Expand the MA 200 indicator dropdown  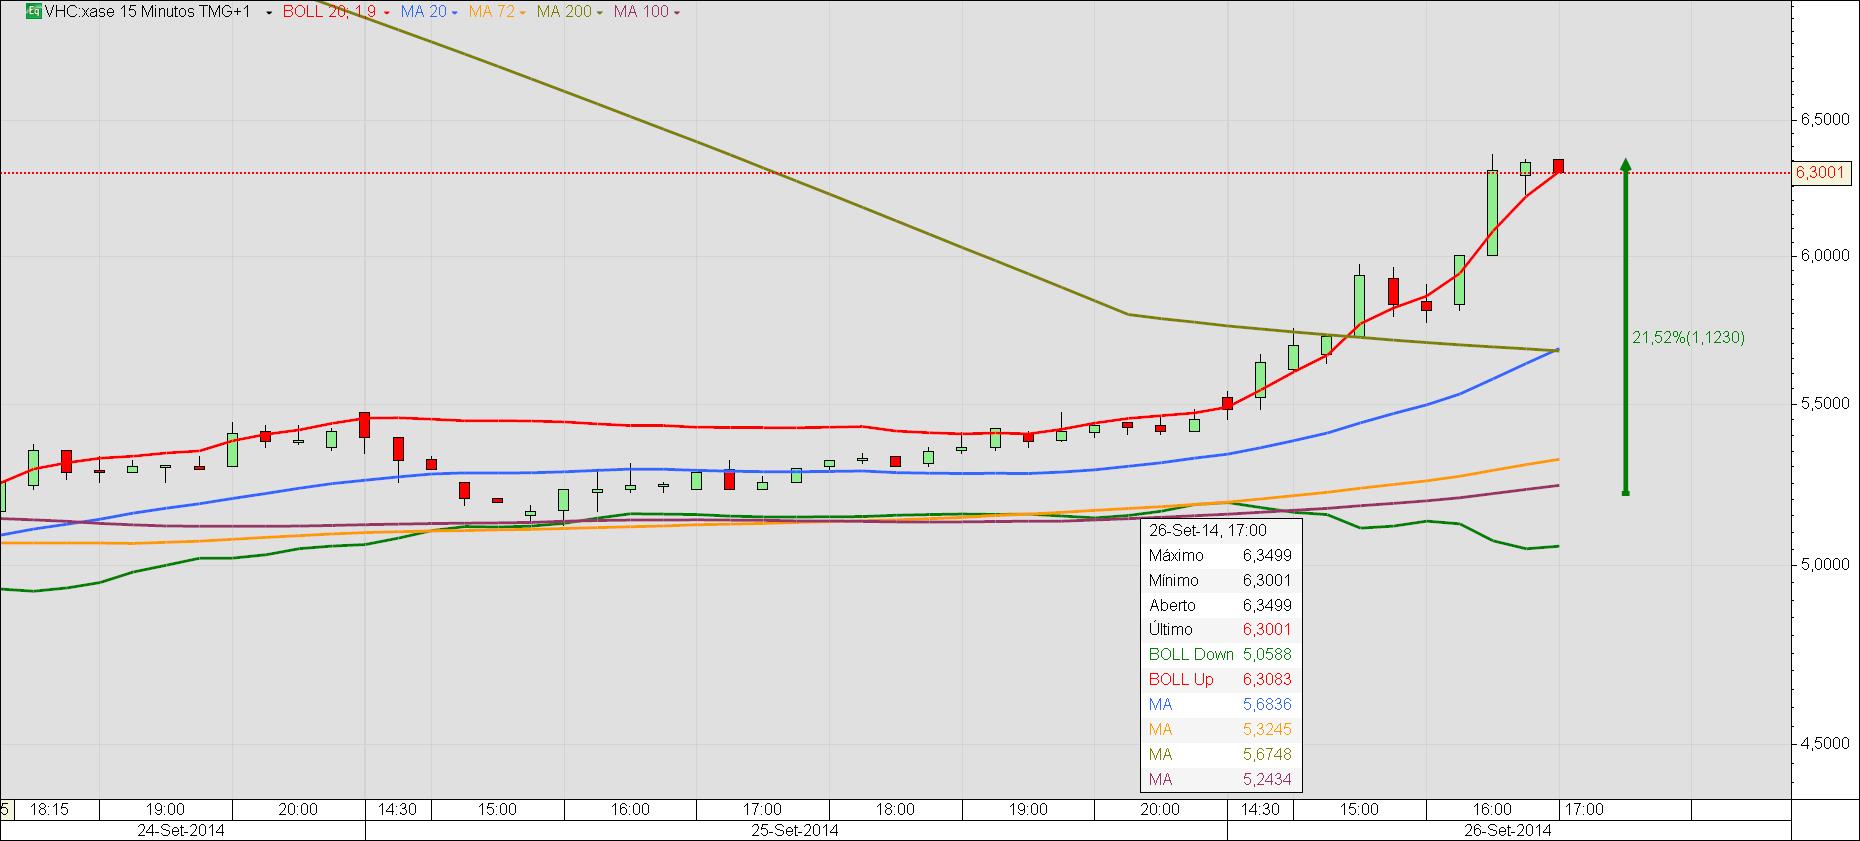click(x=600, y=13)
